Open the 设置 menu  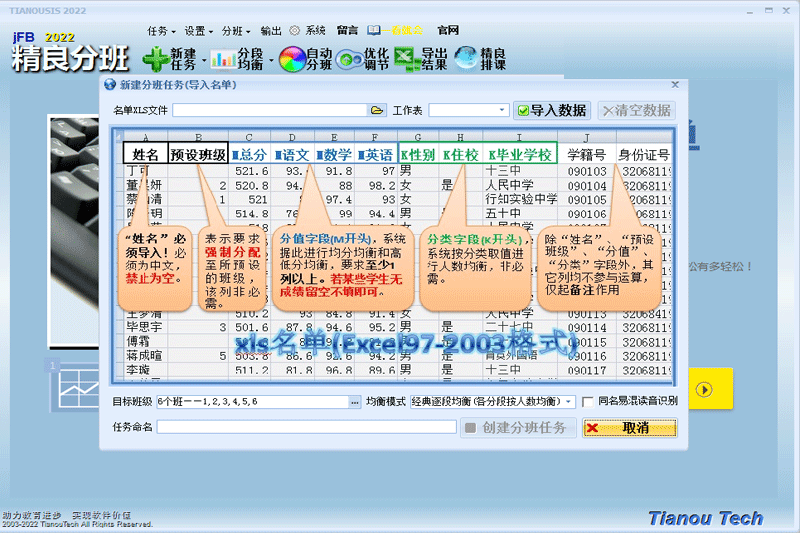[x=198, y=31]
